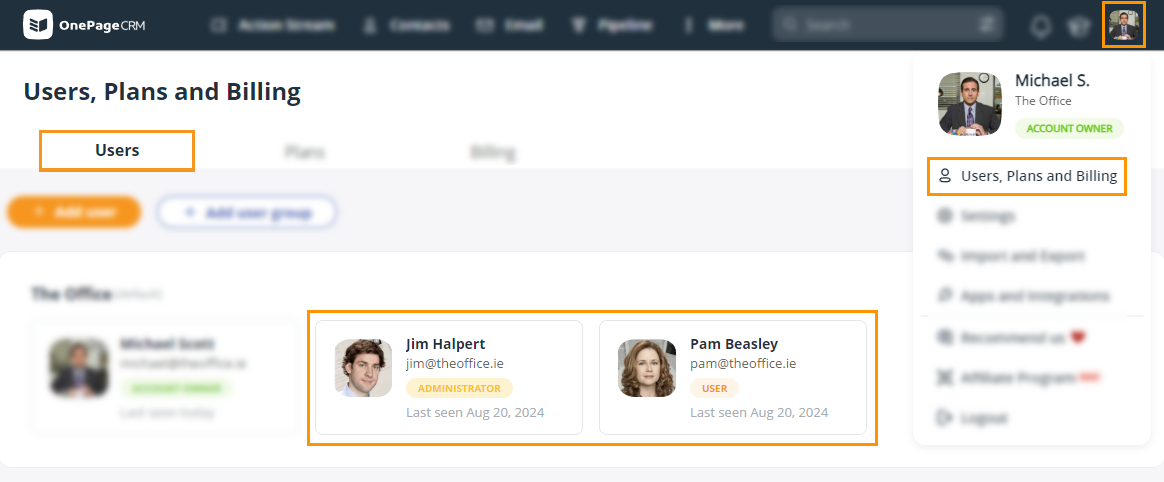Choose Import and Export in profile menu
Screen dimensions: 1164x482
click(x=1011, y=256)
